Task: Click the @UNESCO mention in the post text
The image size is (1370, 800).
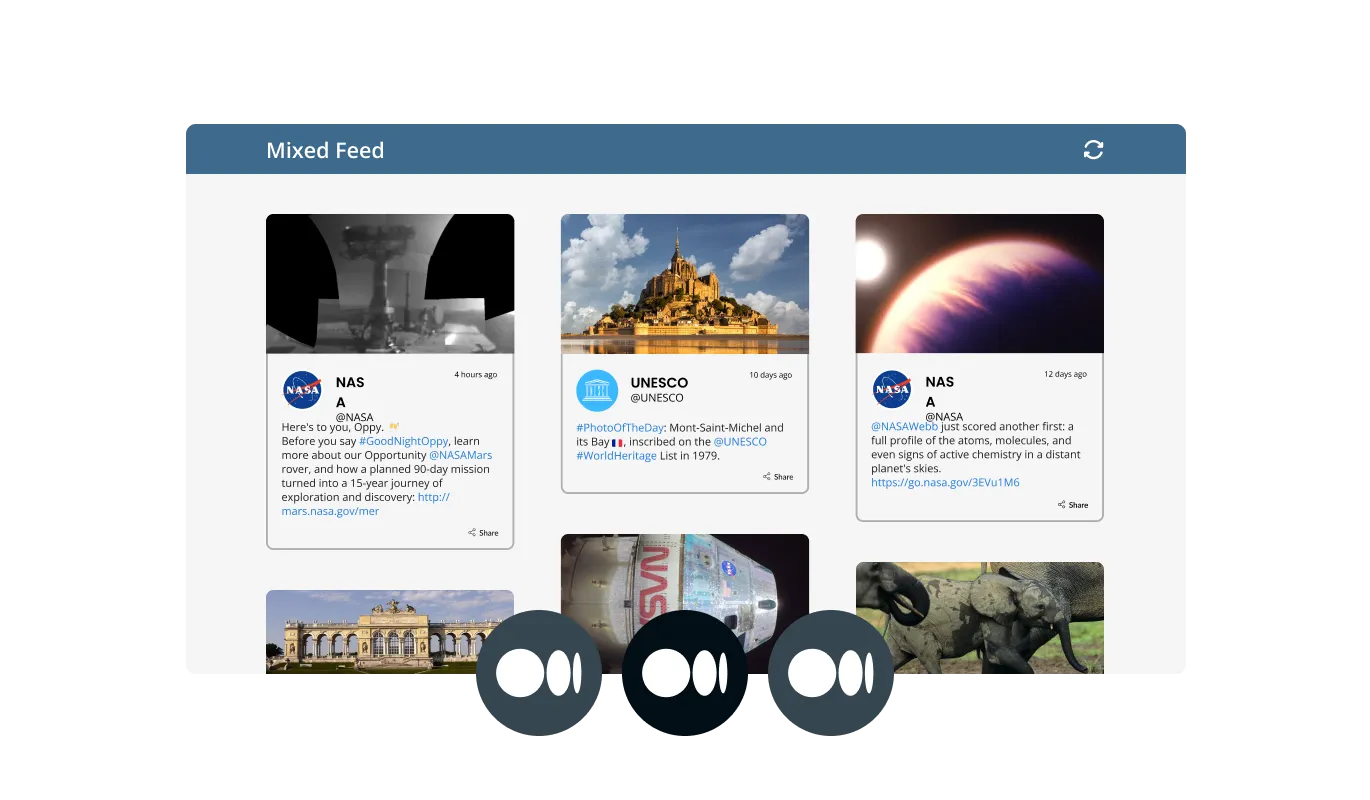Action: (741, 441)
